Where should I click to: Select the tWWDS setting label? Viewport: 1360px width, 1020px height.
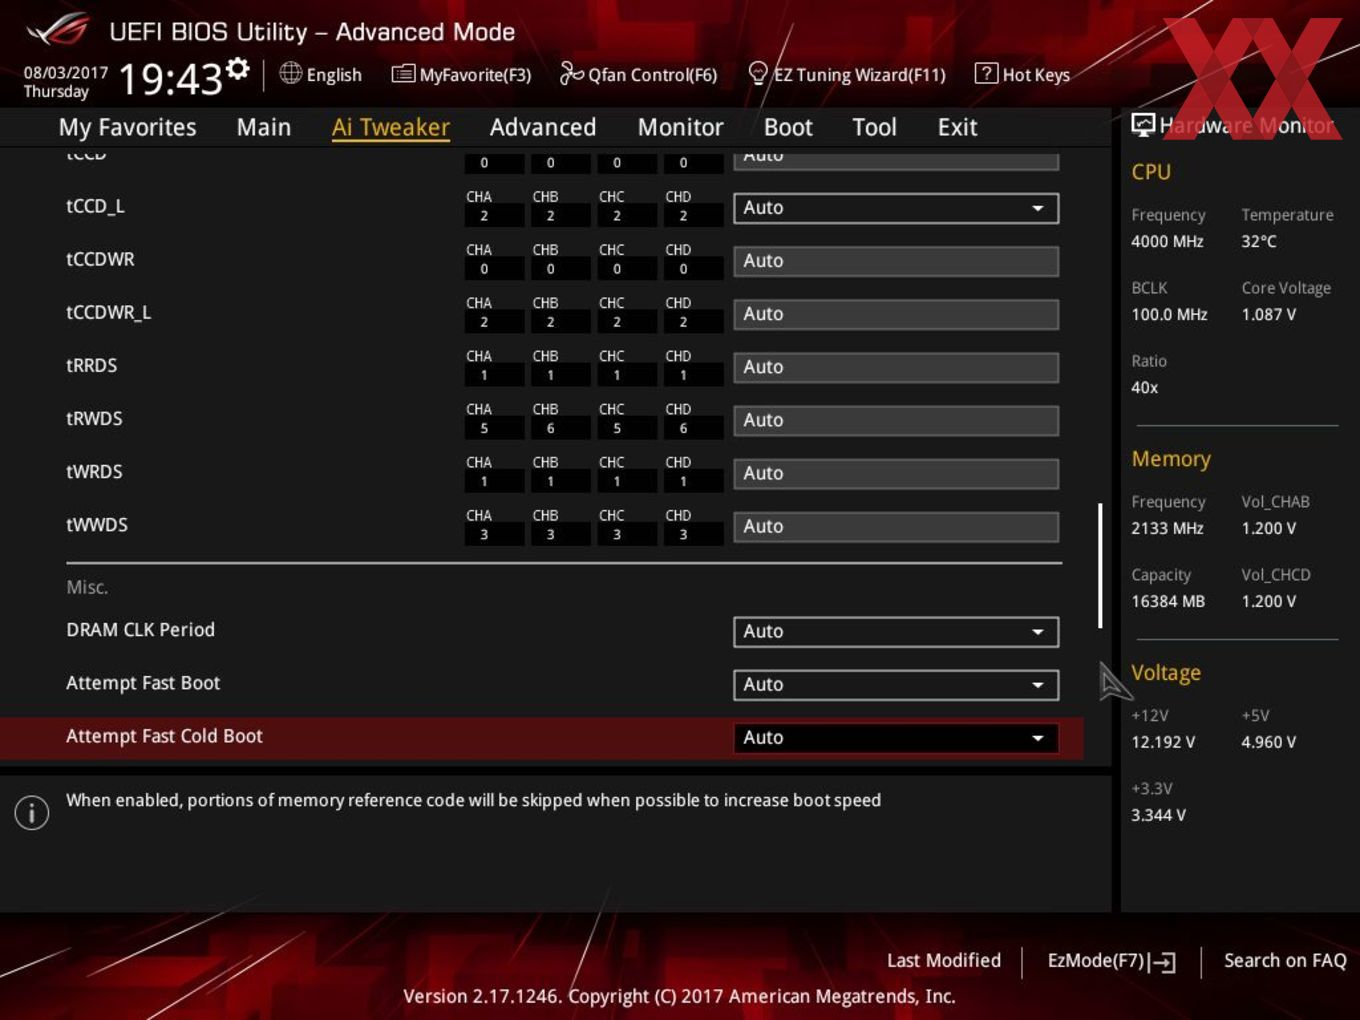point(97,524)
